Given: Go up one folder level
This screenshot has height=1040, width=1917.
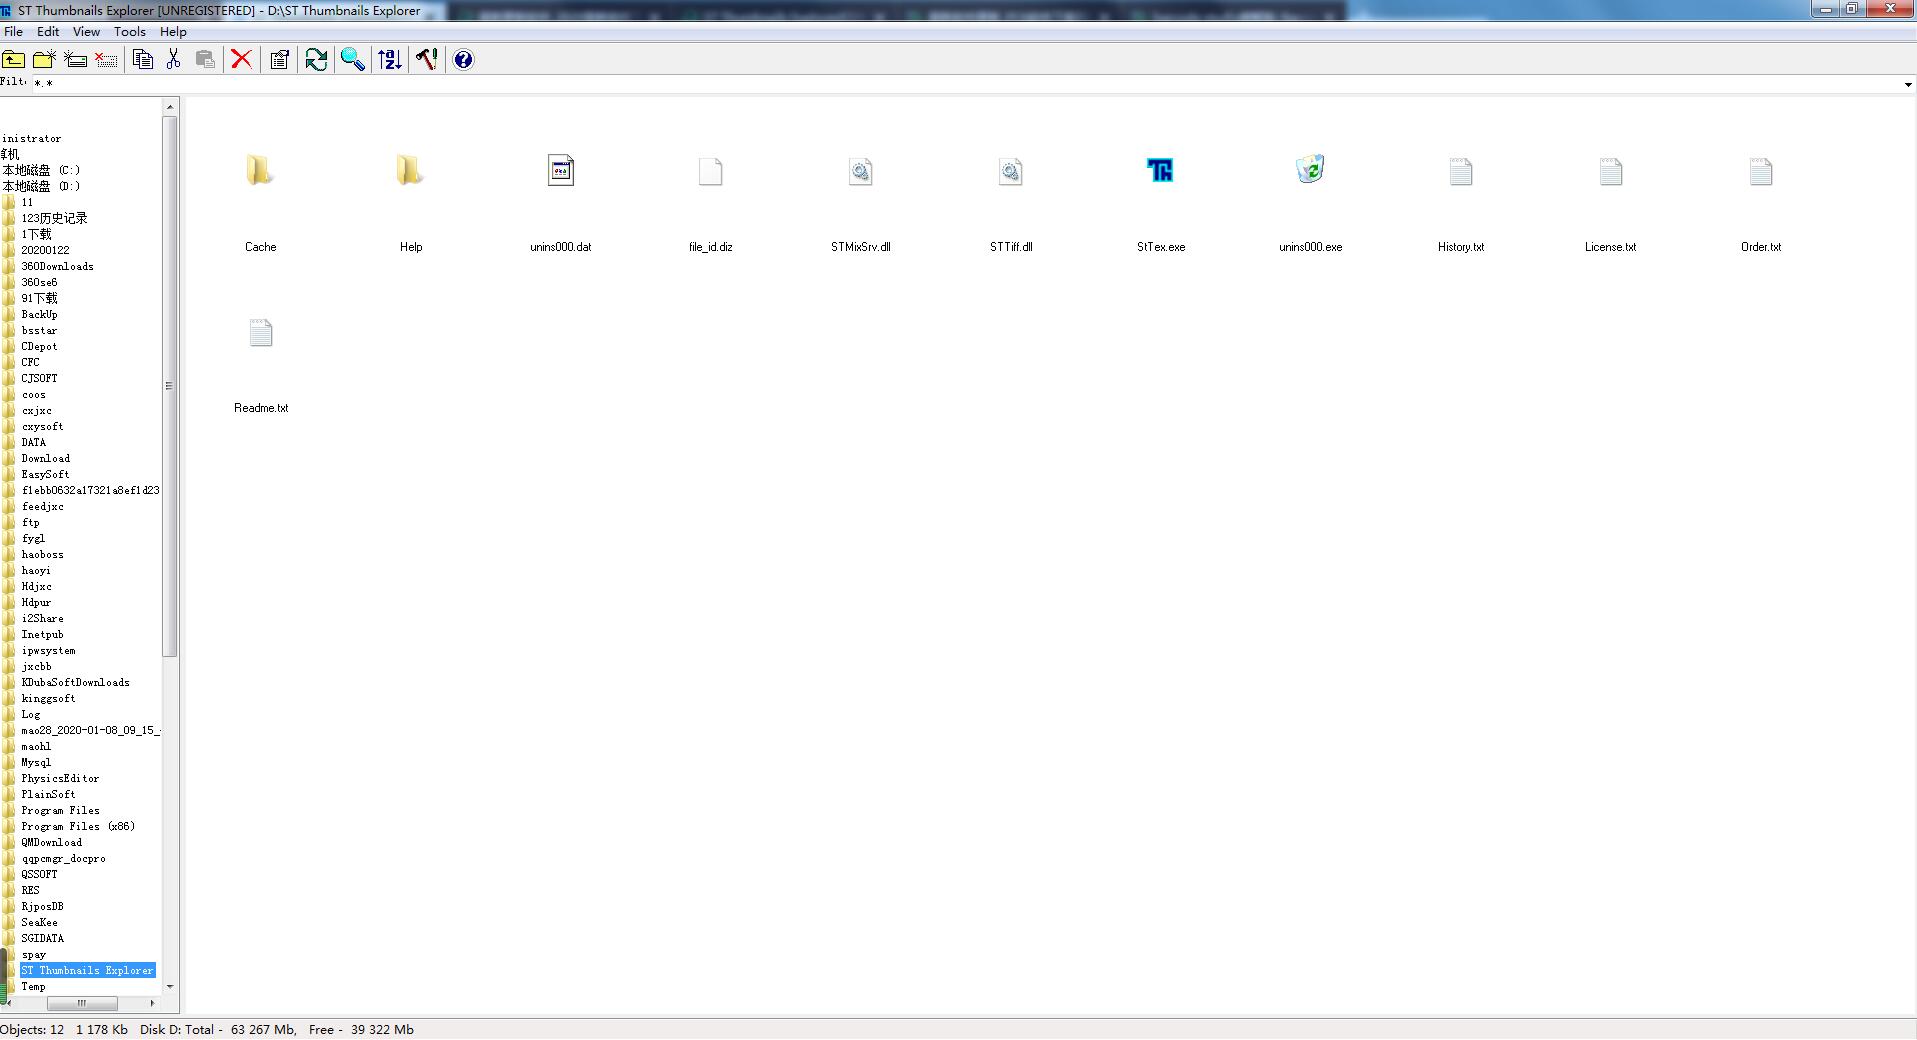Looking at the screenshot, I should point(14,60).
